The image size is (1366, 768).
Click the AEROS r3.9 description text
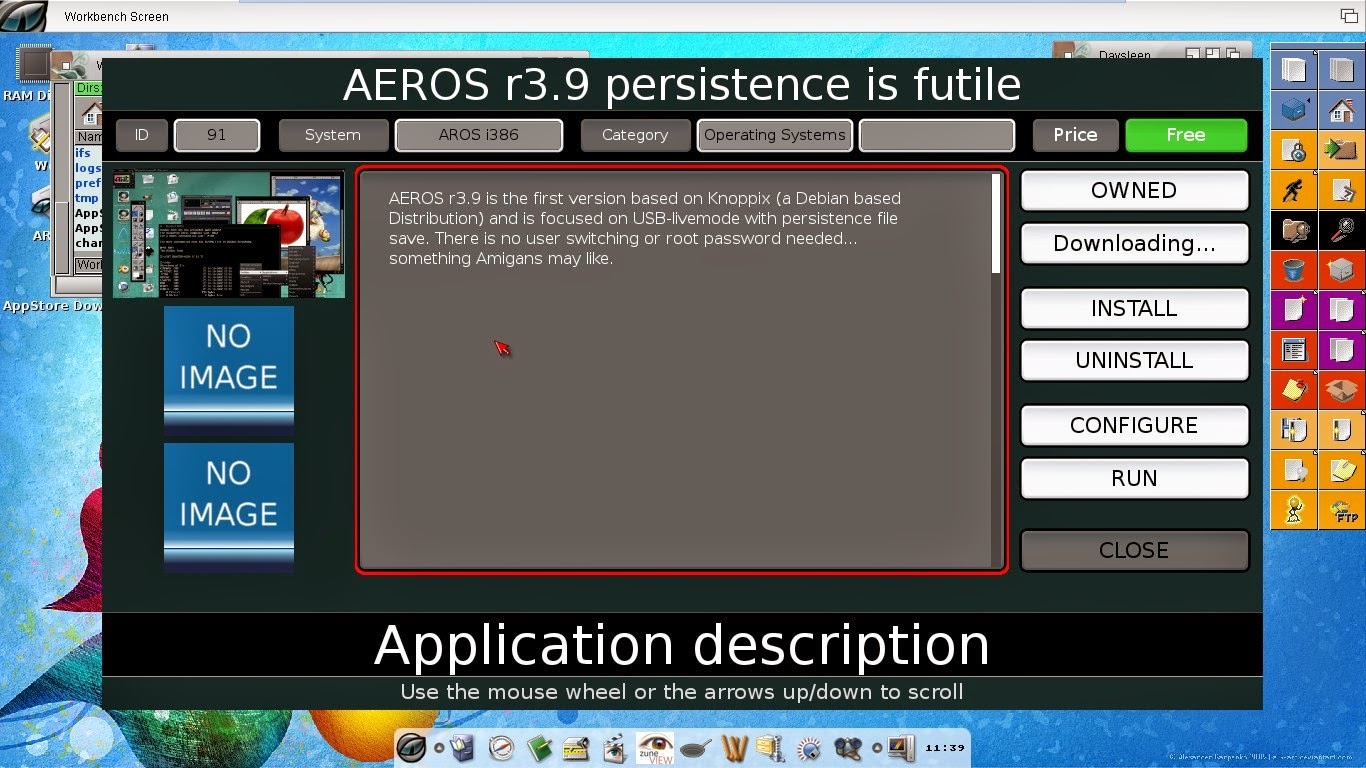645,228
